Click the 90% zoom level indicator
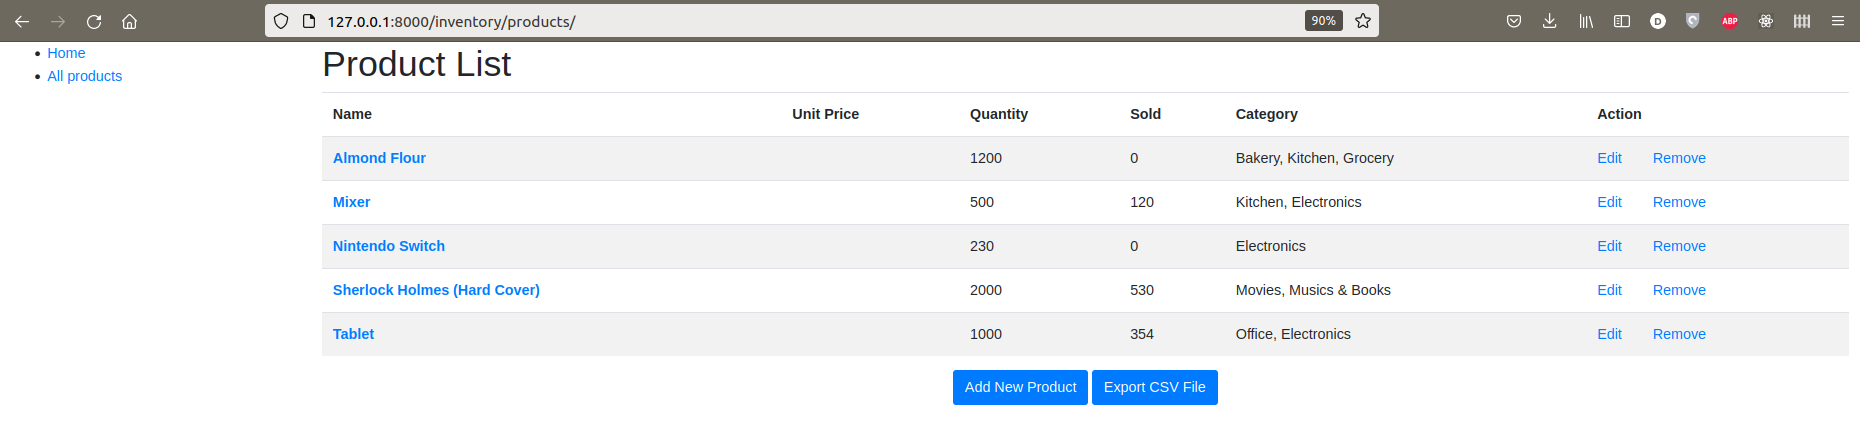The width and height of the screenshot is (1860, 425). pos(1323,21)
